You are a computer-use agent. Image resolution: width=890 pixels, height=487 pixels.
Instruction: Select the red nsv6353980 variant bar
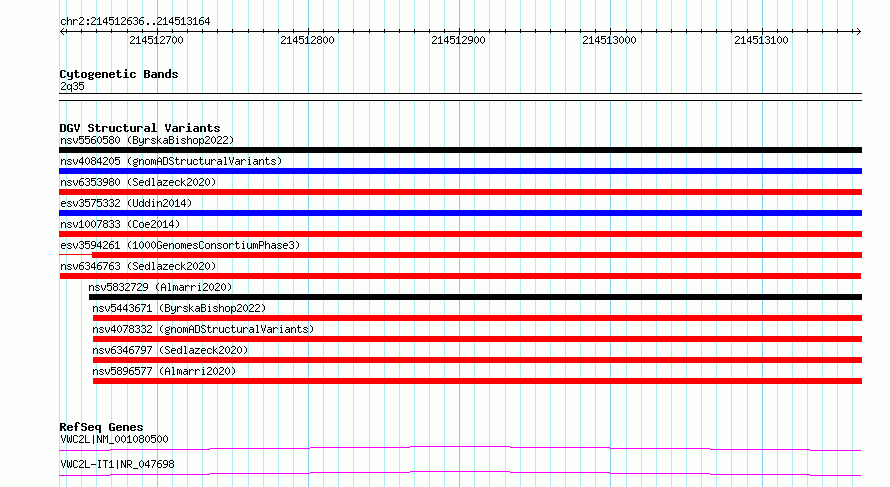pos(460,192)
